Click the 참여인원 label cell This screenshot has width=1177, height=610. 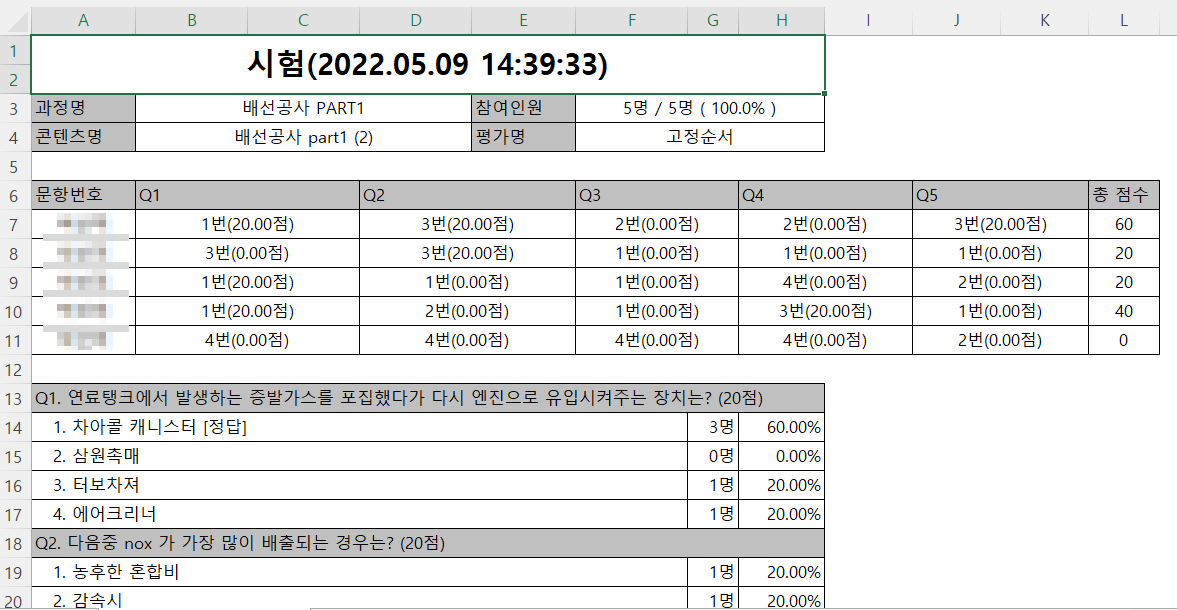[522, 108]
